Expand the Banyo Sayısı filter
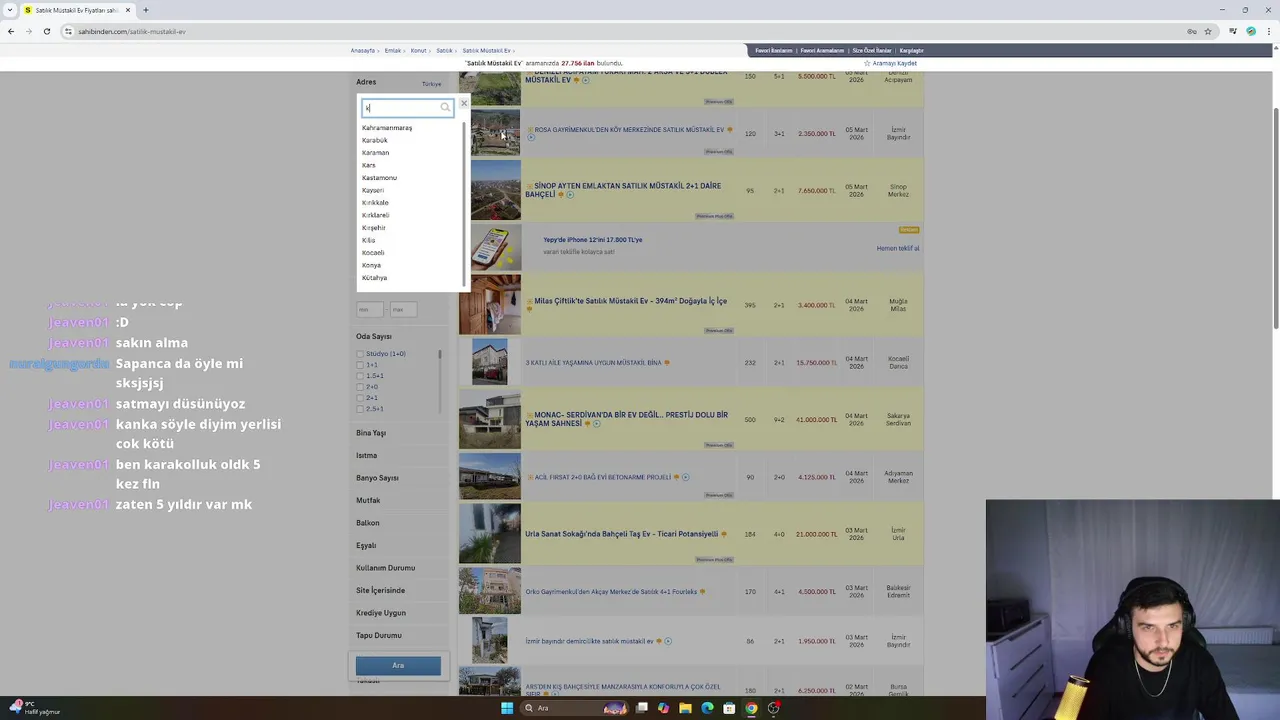The image size is (1280, 720). click(x=377, y=478)
